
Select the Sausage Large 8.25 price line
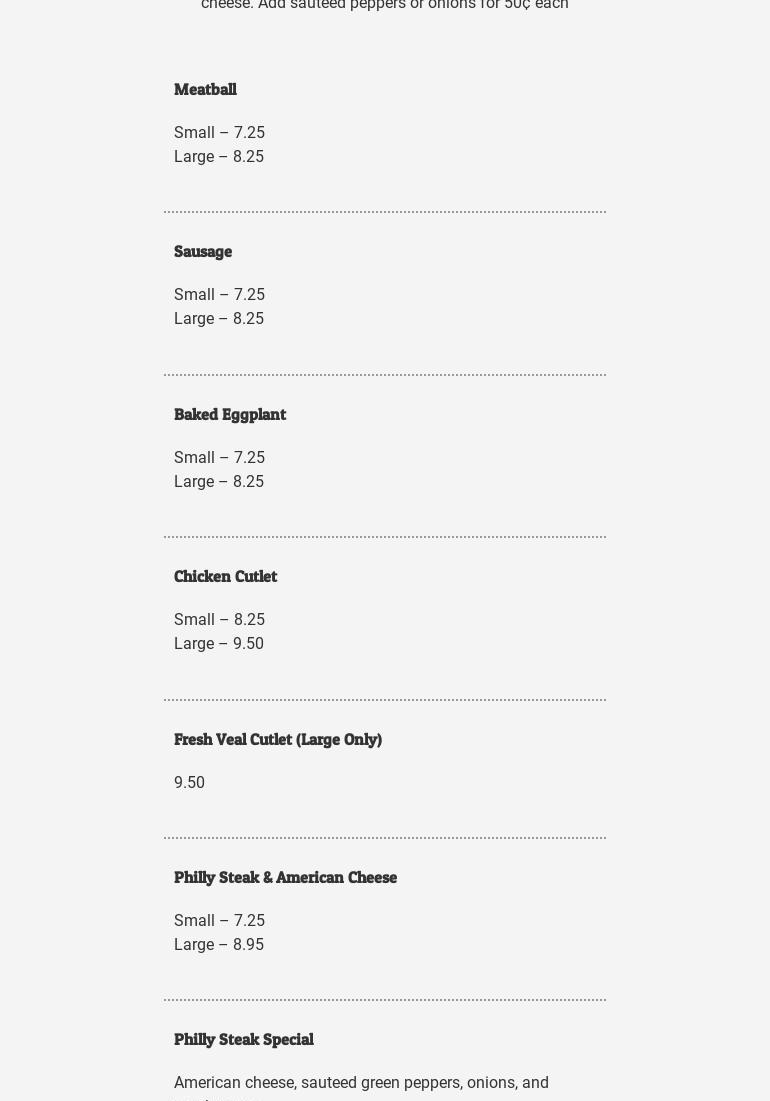(x=219, y=319)
